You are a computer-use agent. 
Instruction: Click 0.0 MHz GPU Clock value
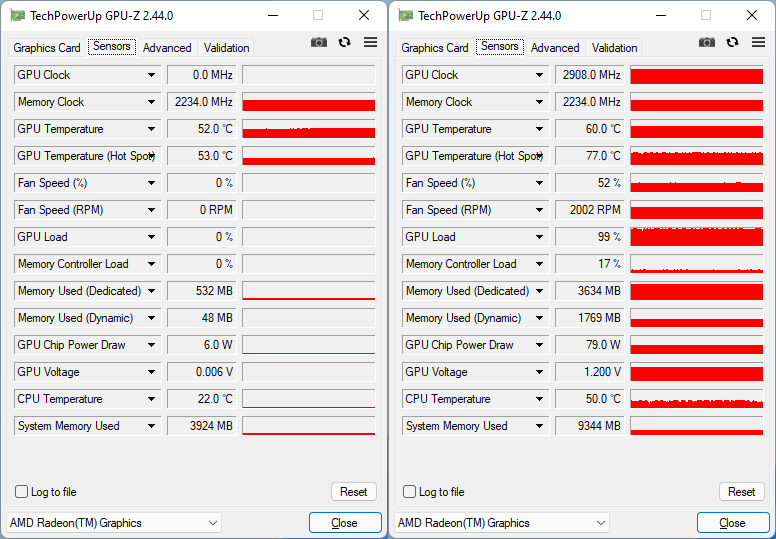tap(202, 75)
